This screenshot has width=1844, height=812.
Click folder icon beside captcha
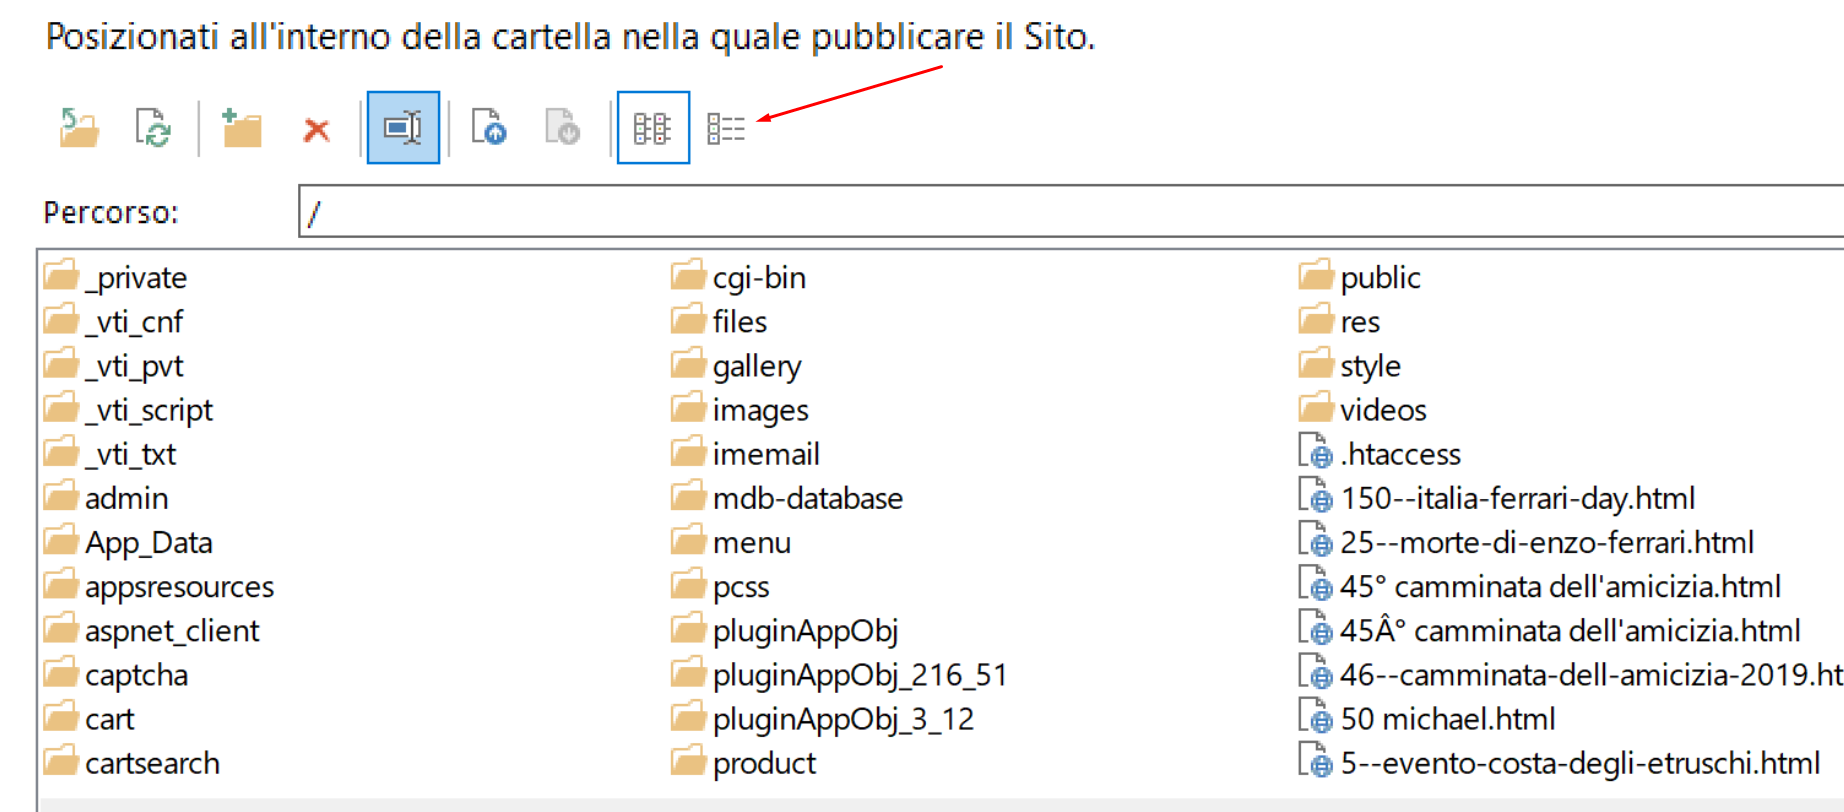pos(61,672)
